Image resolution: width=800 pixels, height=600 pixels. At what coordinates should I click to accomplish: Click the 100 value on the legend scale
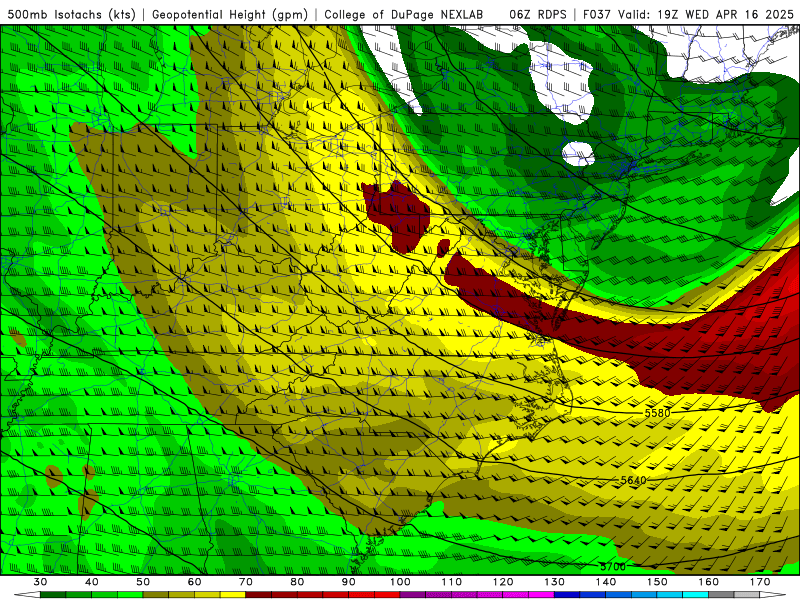point(400,582)
